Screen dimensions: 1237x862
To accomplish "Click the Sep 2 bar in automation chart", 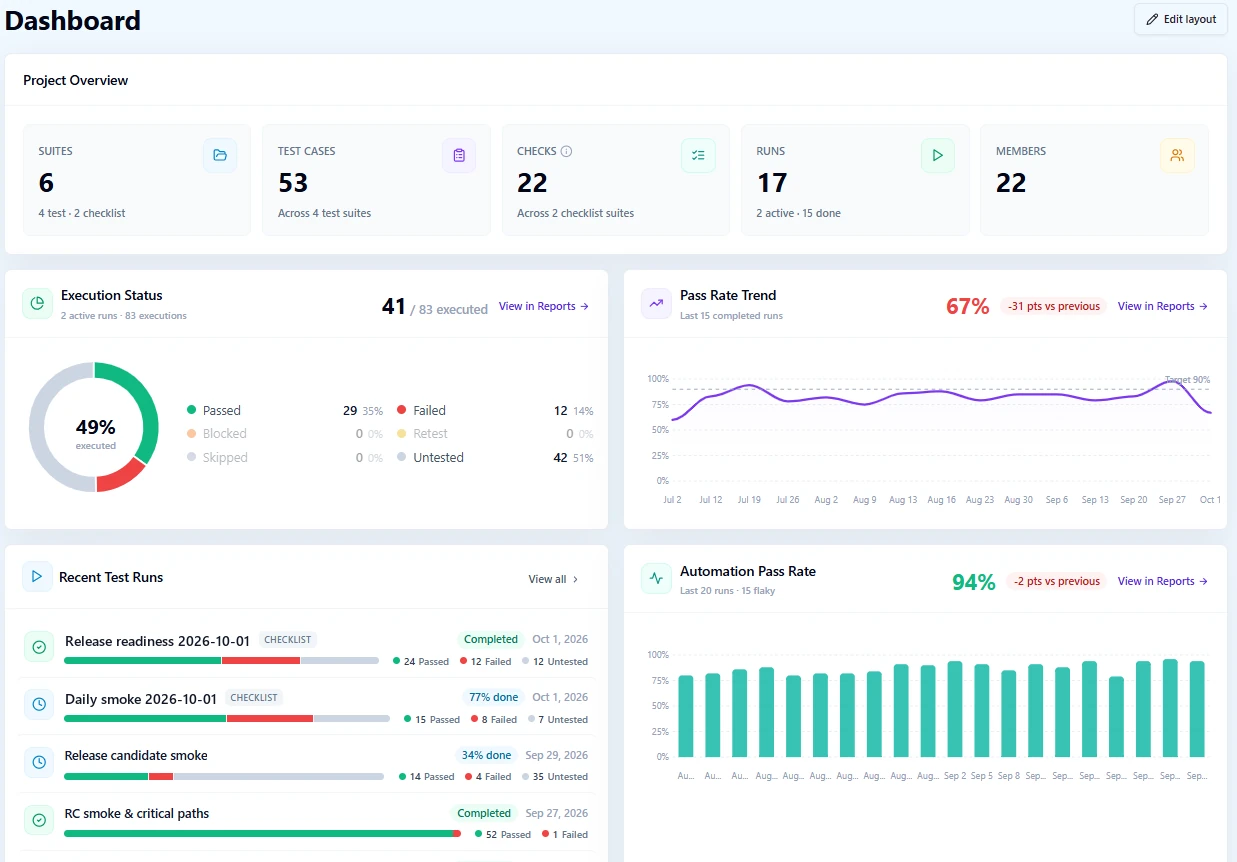I will tap(955, 709).
